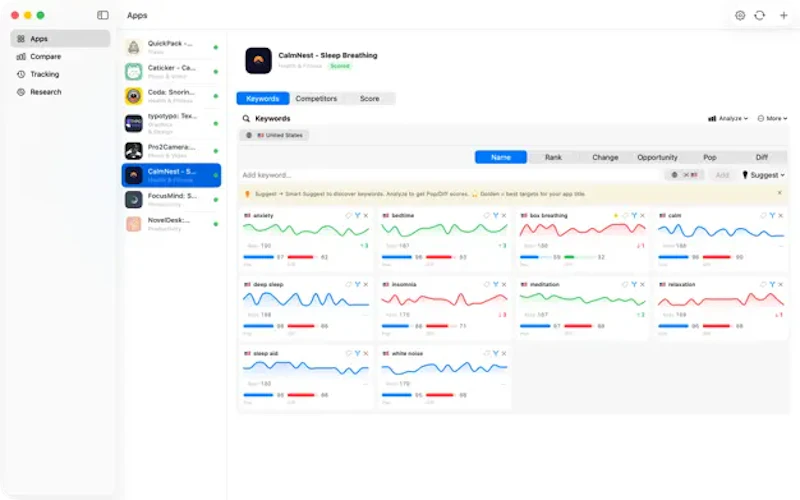Switch to the Score tab
The height and width of the screenshot is (500, 800).
click(x=369, y=98)
